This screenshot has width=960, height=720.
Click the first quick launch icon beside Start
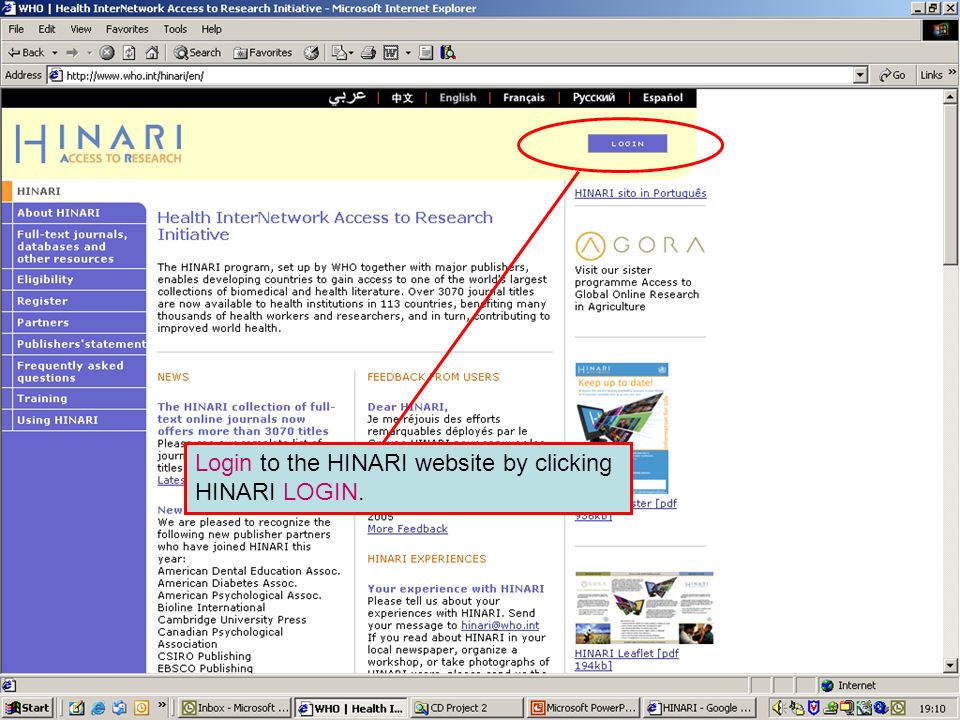coord(77,708)
